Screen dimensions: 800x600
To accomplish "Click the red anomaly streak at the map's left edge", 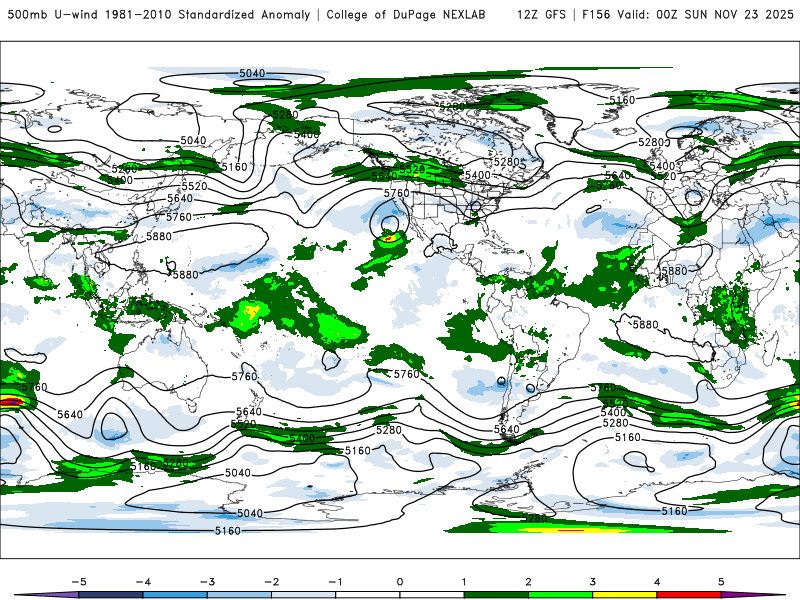I will (11, 402).
